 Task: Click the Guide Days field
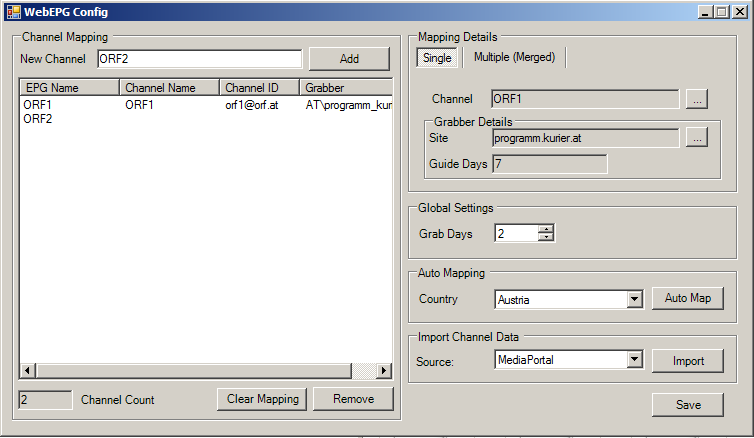tap(550, 164)
